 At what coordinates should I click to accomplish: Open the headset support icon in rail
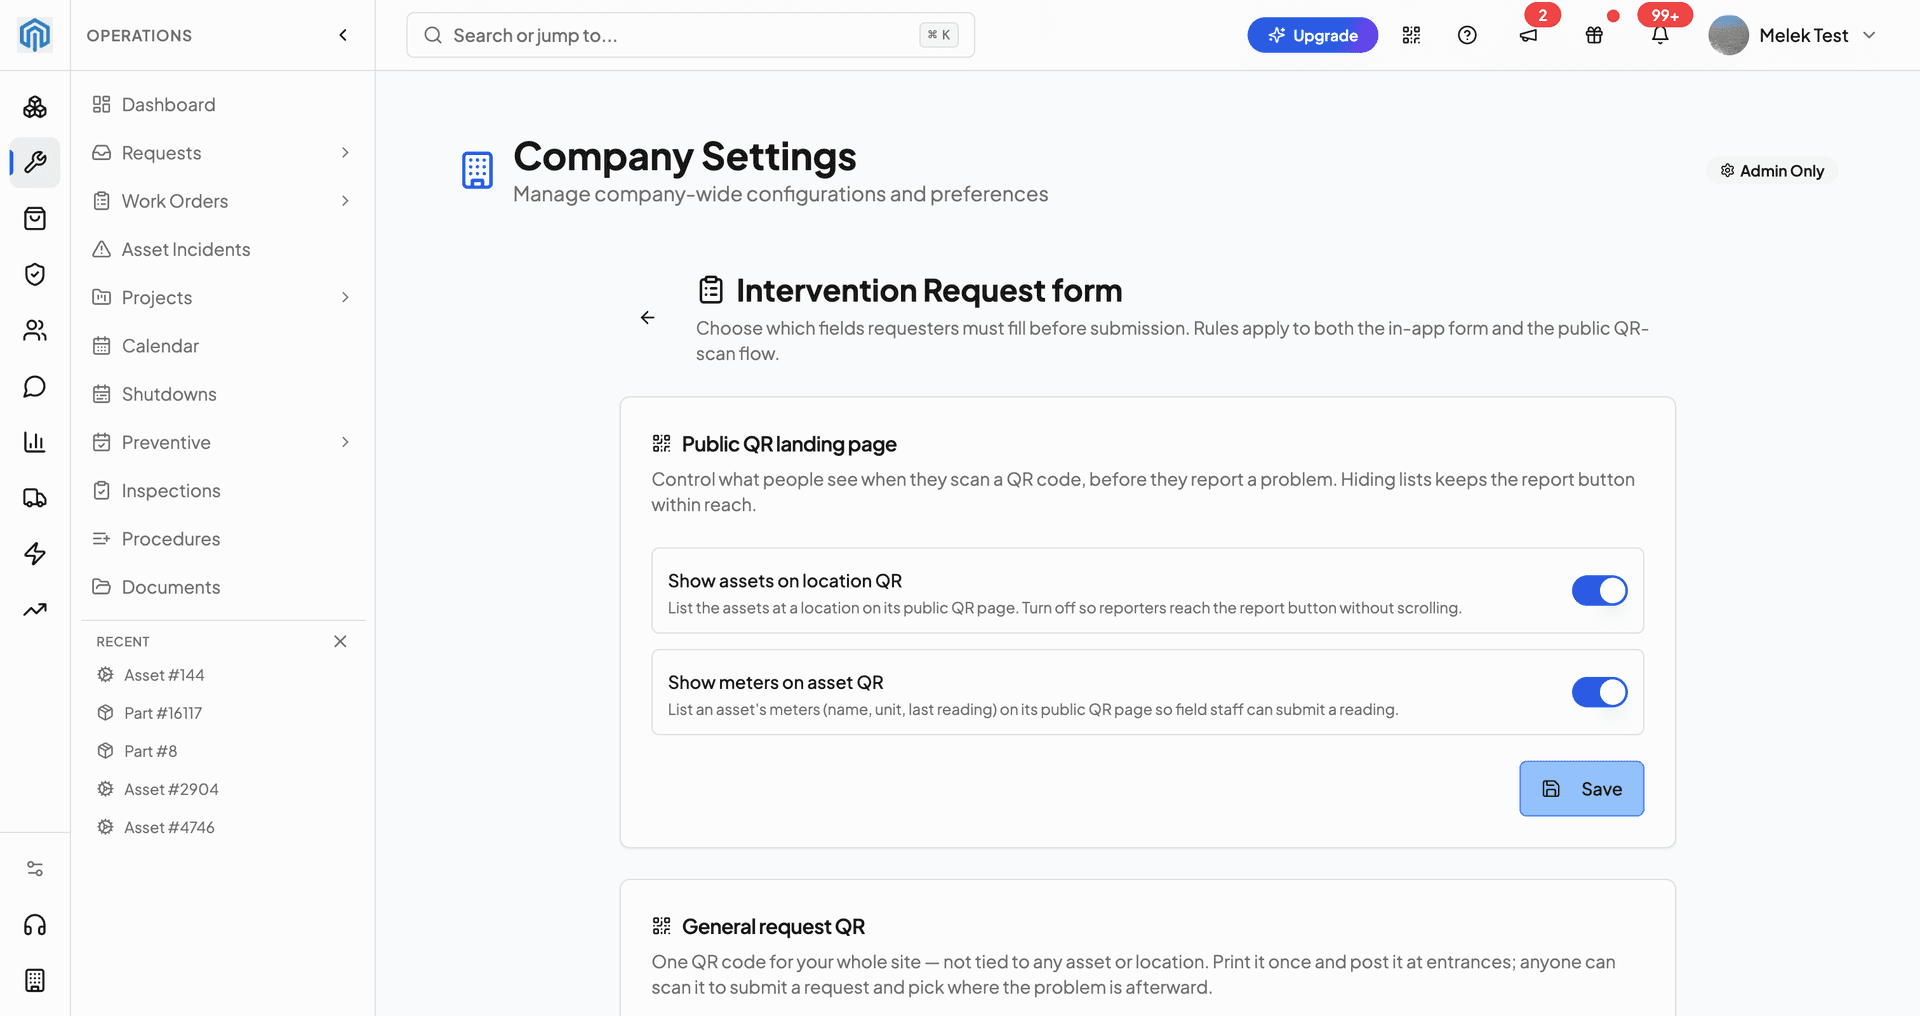(35, 925)
